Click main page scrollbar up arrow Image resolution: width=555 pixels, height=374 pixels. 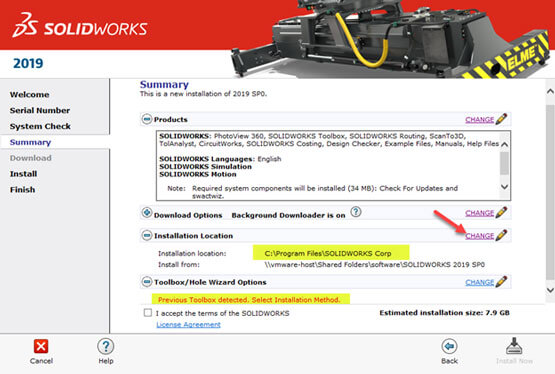click(550, 92)
